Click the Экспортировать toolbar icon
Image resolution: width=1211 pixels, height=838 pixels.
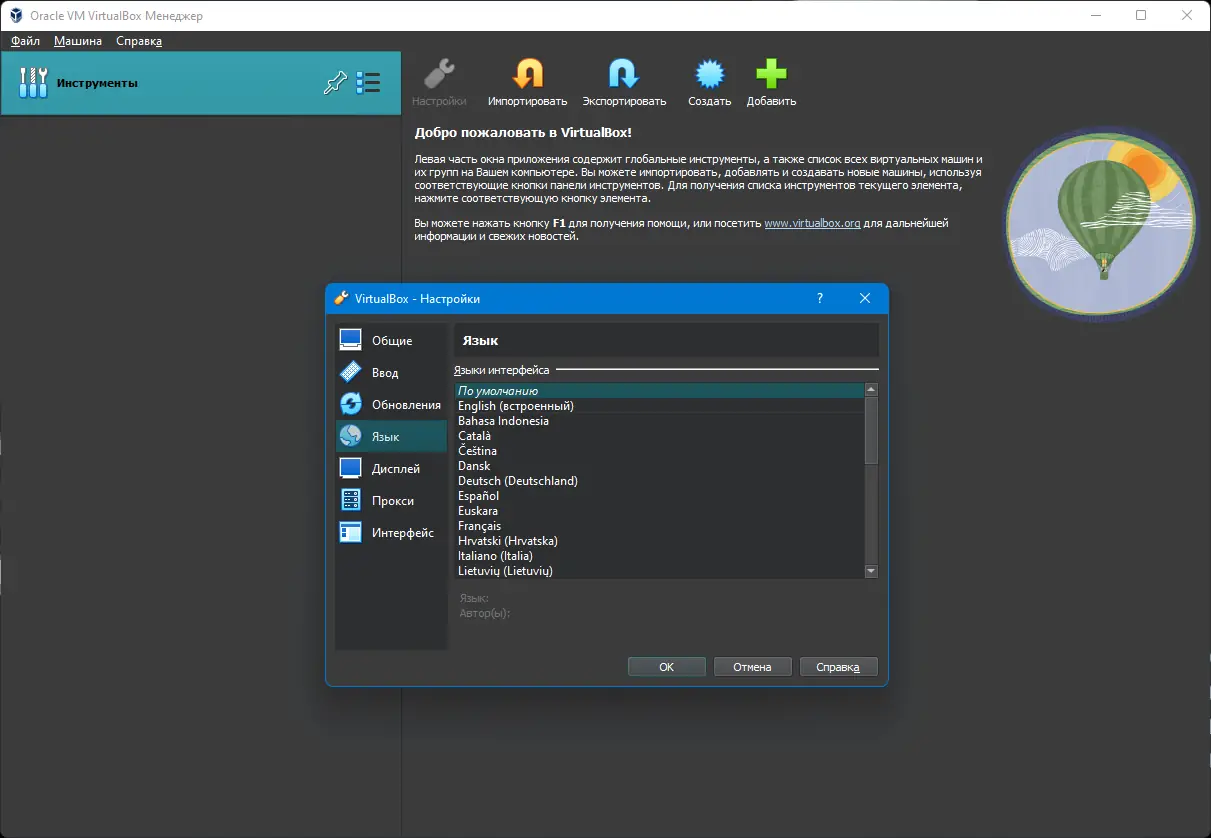[x=624, y=74]
